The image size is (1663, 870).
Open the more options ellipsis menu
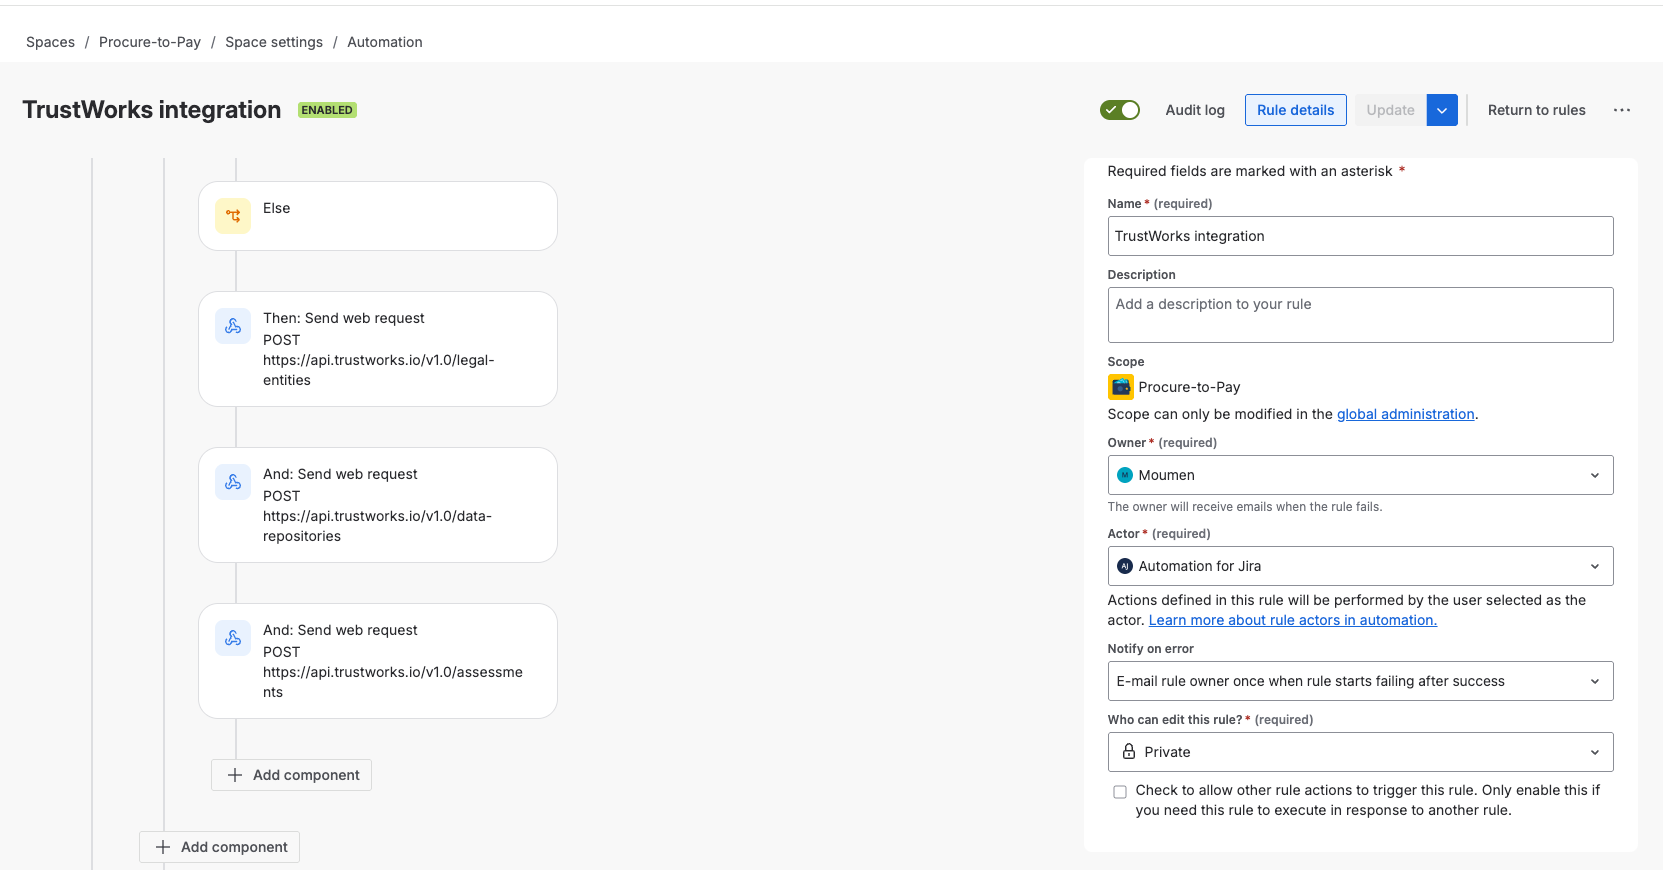pyautogui.click(x=1622, y=110)
